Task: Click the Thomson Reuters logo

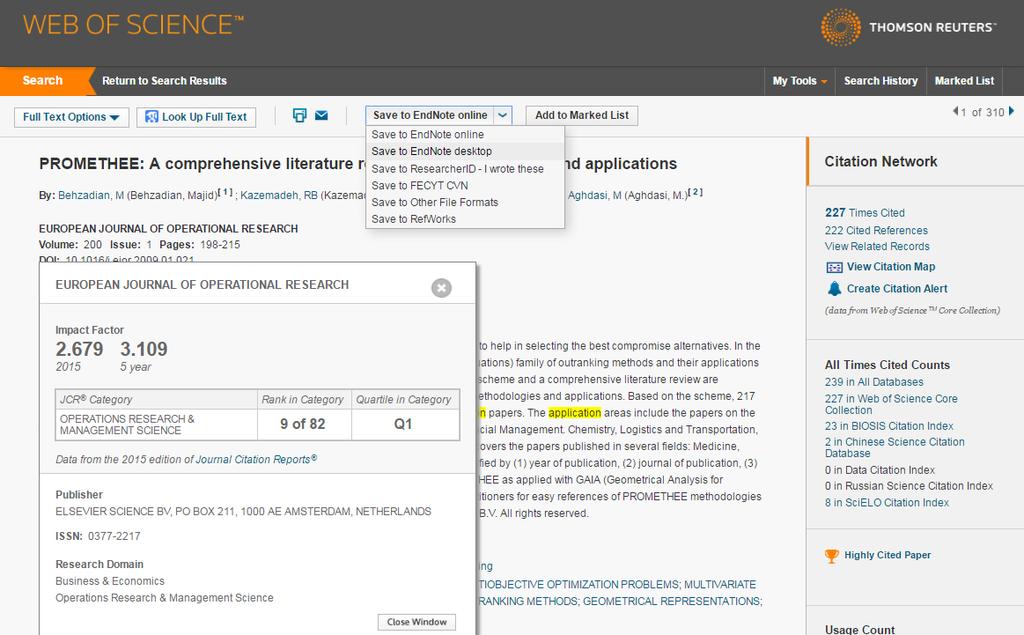Action: coord(908,27)
